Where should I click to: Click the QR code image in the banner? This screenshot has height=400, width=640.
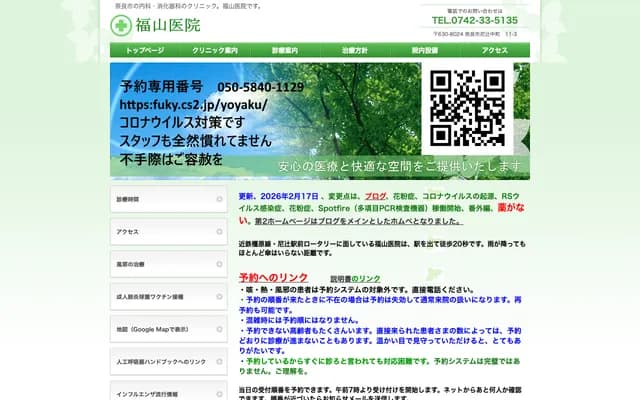[x=467, y=108]
